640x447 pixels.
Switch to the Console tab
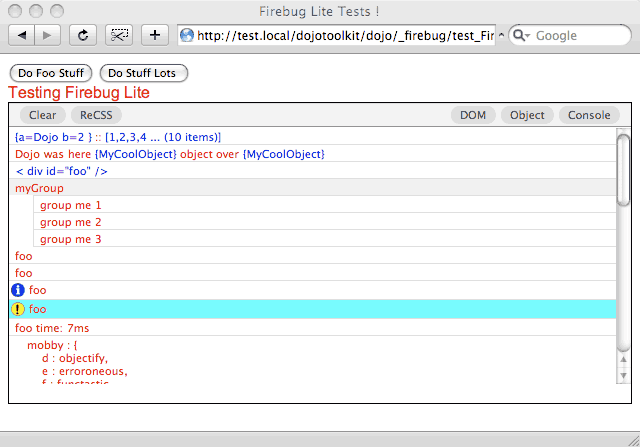tap(589, 115)
